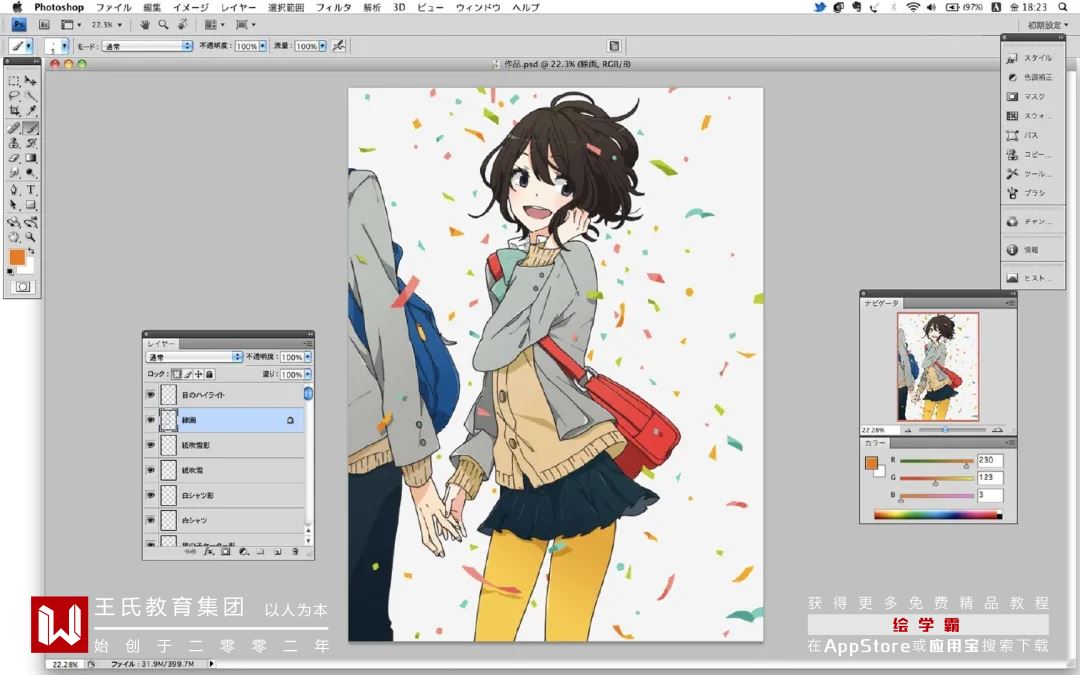This screenshot has height=675, width=1080.
Task: Open workspace switcher 初期設定 dropdown
Action: [x=1048, y=25]
